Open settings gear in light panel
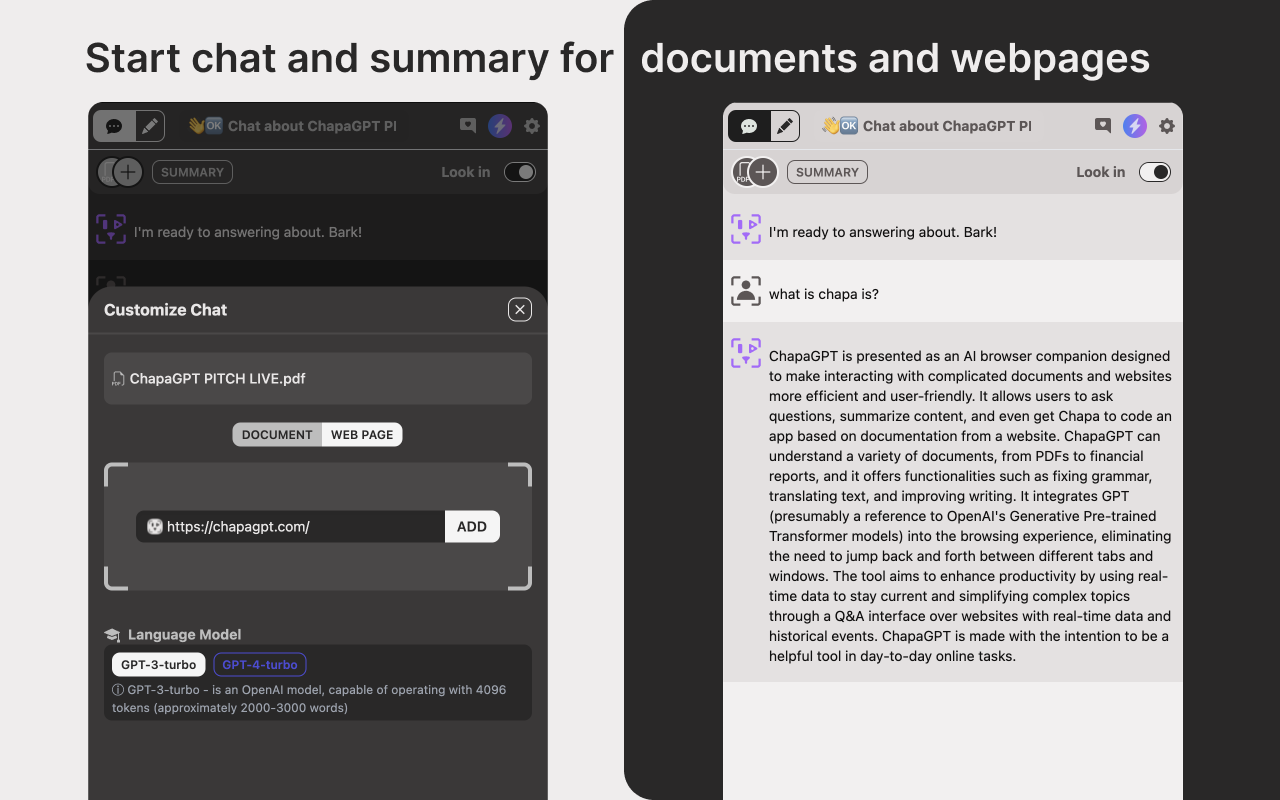This screenshot has height=800, width=1280. tap(1167, 126)
